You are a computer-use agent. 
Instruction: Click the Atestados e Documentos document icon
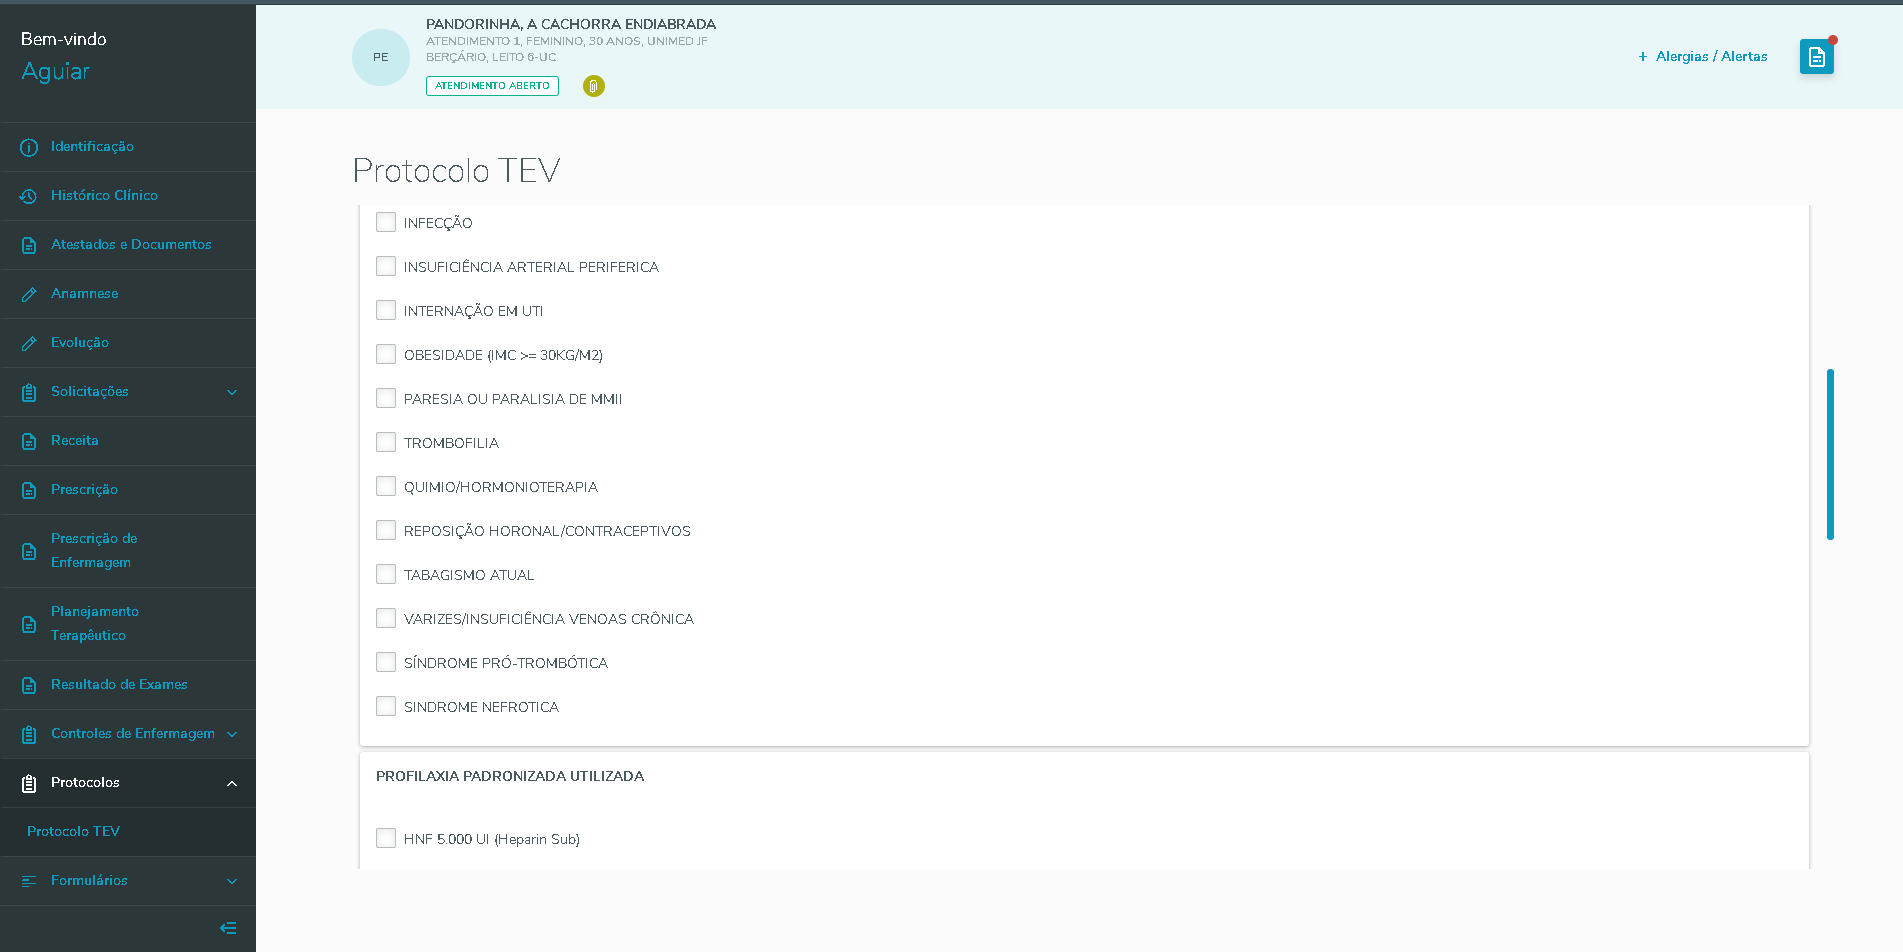click(x=29, y=245)
